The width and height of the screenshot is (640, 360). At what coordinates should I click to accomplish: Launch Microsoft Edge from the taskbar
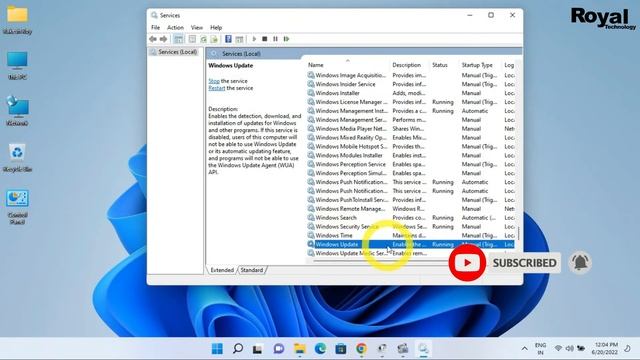point(320,349)
